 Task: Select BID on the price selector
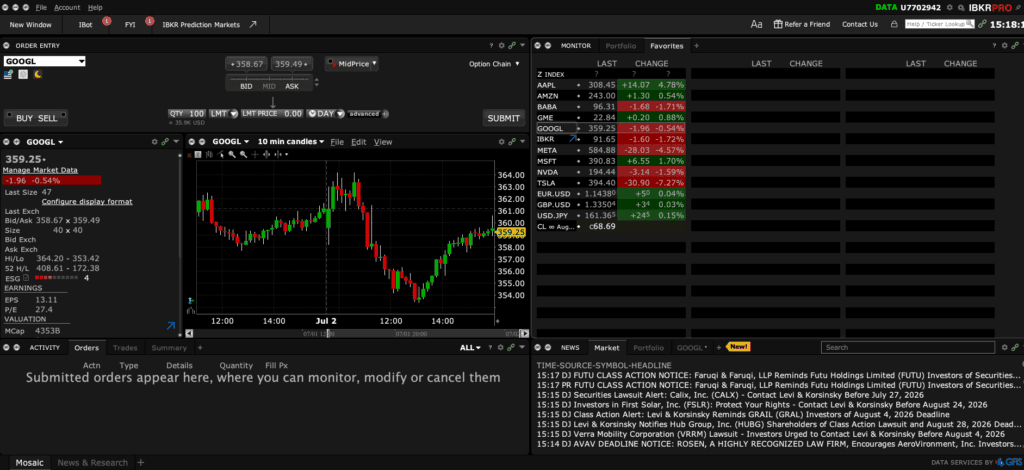coord(246,86)
